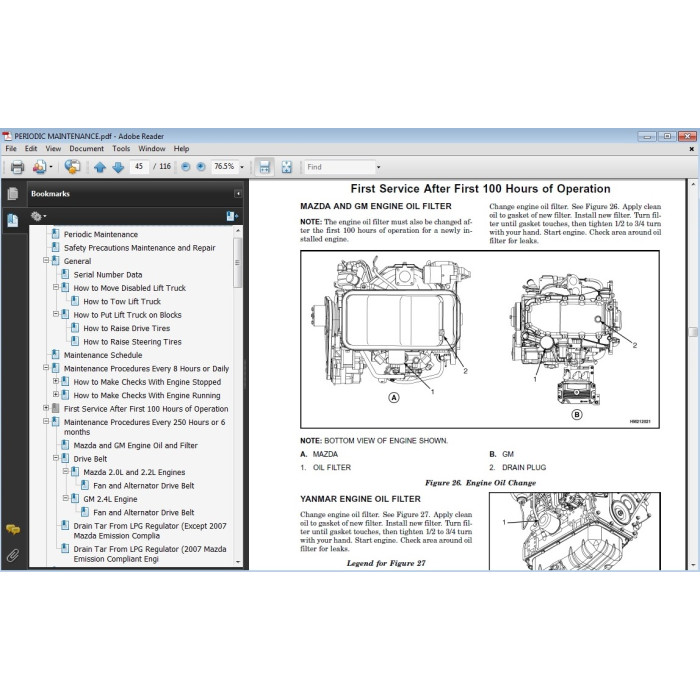The image size is (700, 700).
Task: Open the Window menu
Action: pyautogui.click(x=152, y=149)
